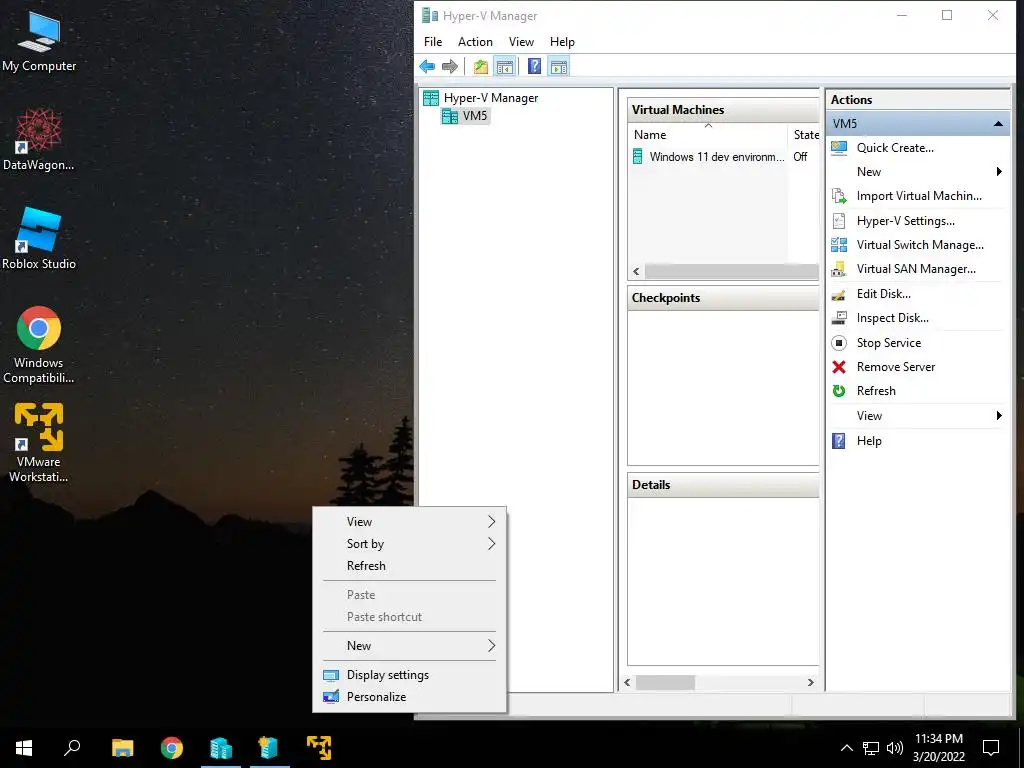The height and width of the screenshot is (768, 1024).
Task: Click the Hyper-V Settings icon
Action: (839, 221)
